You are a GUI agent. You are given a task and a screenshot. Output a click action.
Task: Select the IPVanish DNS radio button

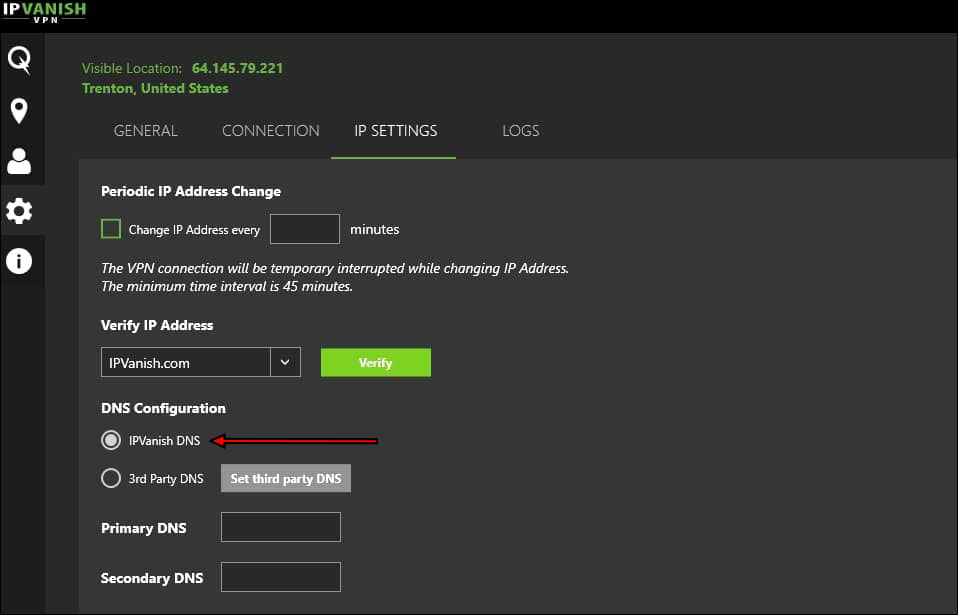pyautogui.click(x=111, y=440)
